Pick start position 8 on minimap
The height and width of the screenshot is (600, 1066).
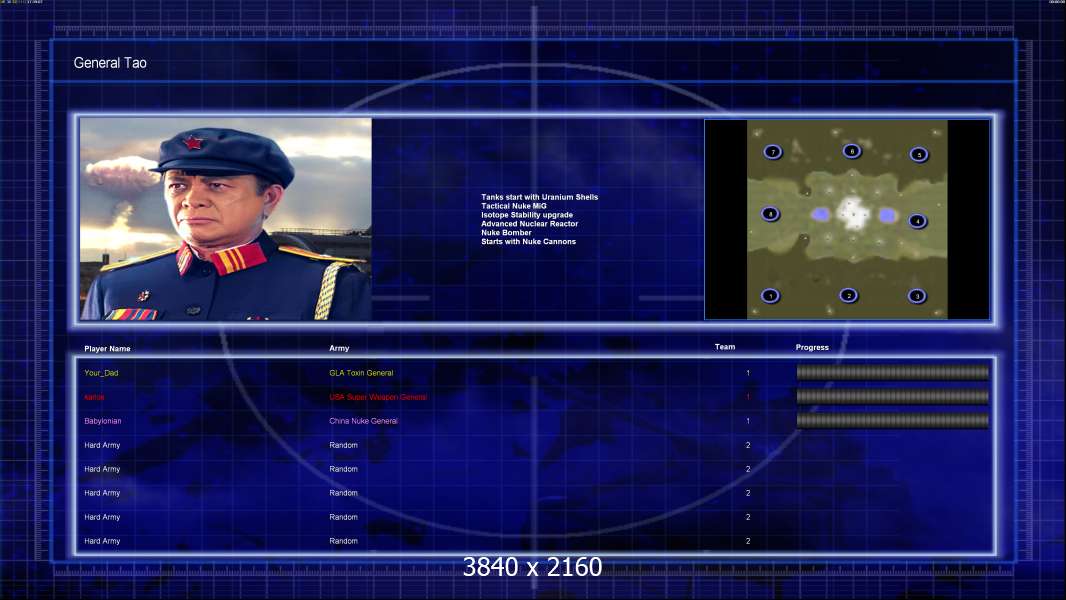click(770, 214)
